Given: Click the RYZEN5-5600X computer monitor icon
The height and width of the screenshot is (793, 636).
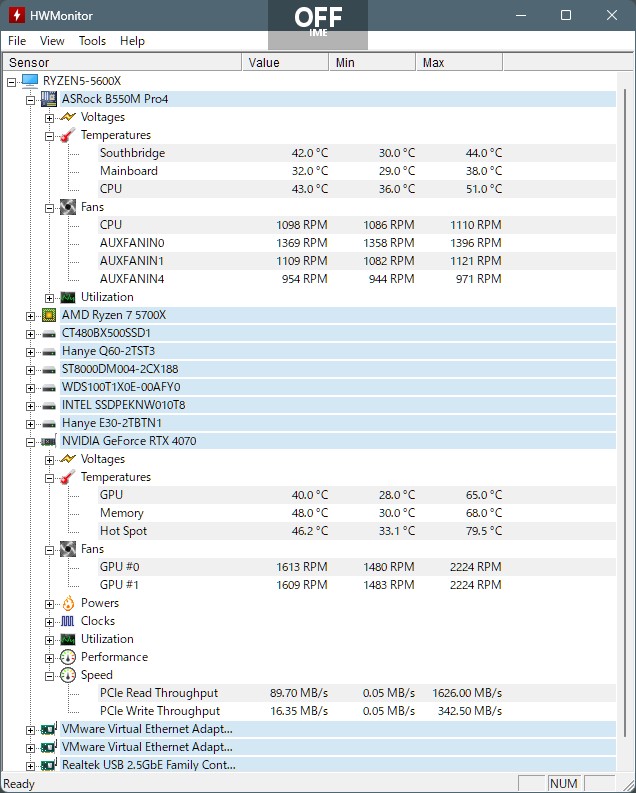Looking at the screenshot, I should click(x=30, y=81).
